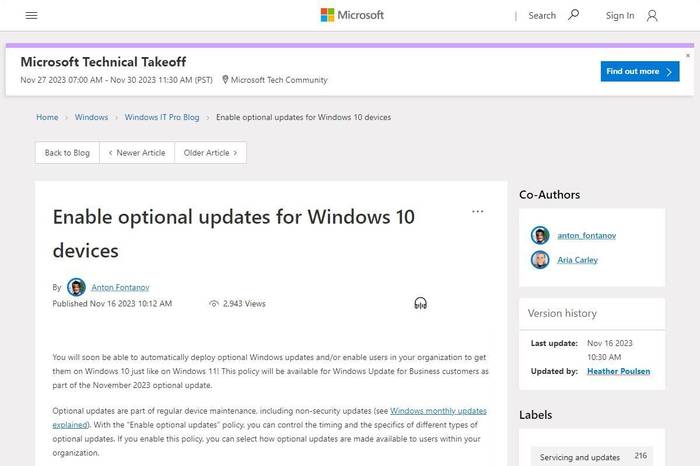Click the Microsoft logo

(x=352, y=15)
